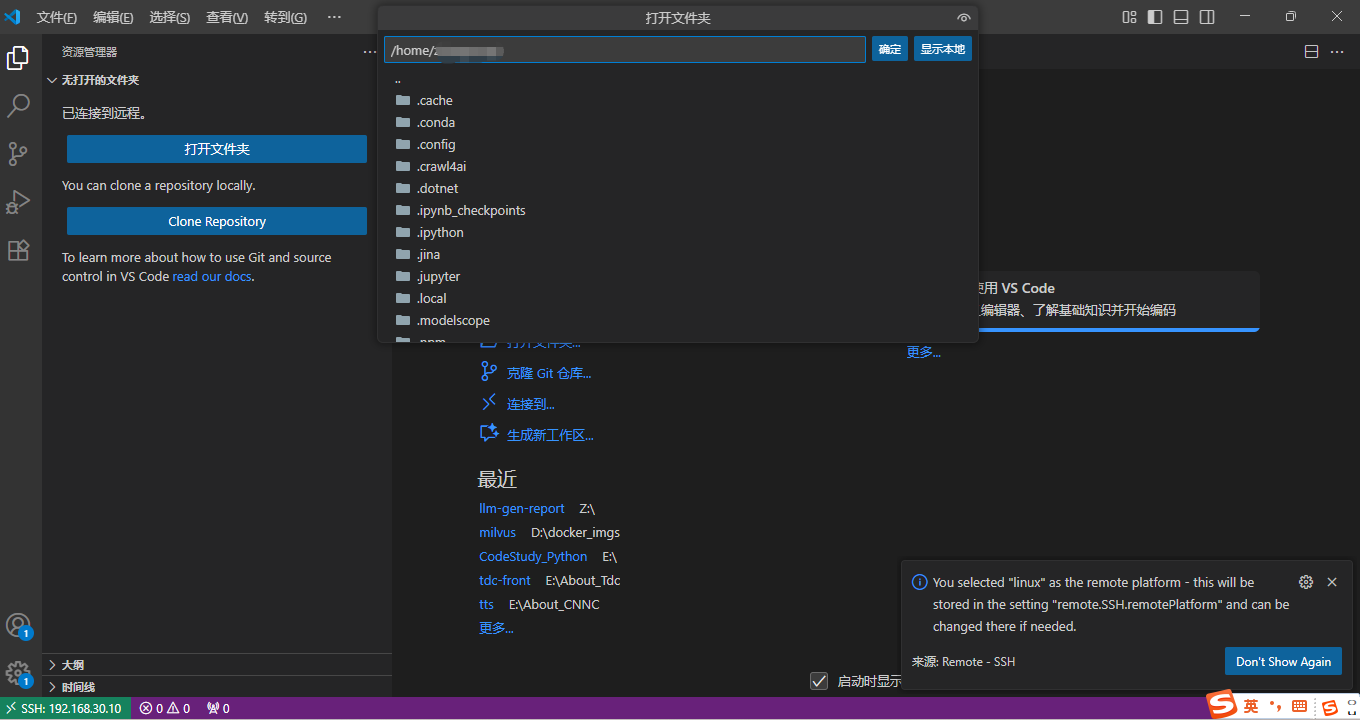Open the SSH remote connection indicator
The image size is (1360, 720).
click(x=65, y=708)
